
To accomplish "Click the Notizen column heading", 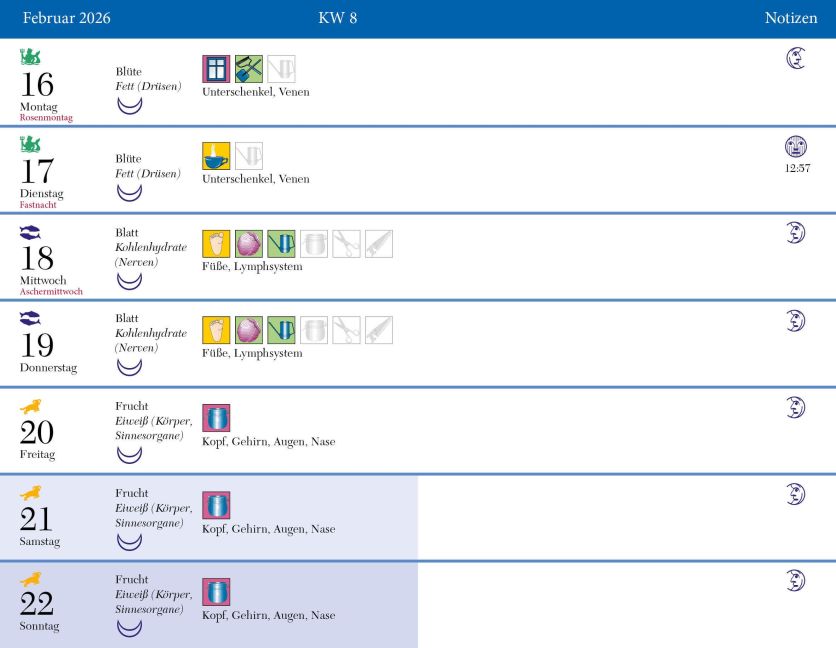I will 791,18.
